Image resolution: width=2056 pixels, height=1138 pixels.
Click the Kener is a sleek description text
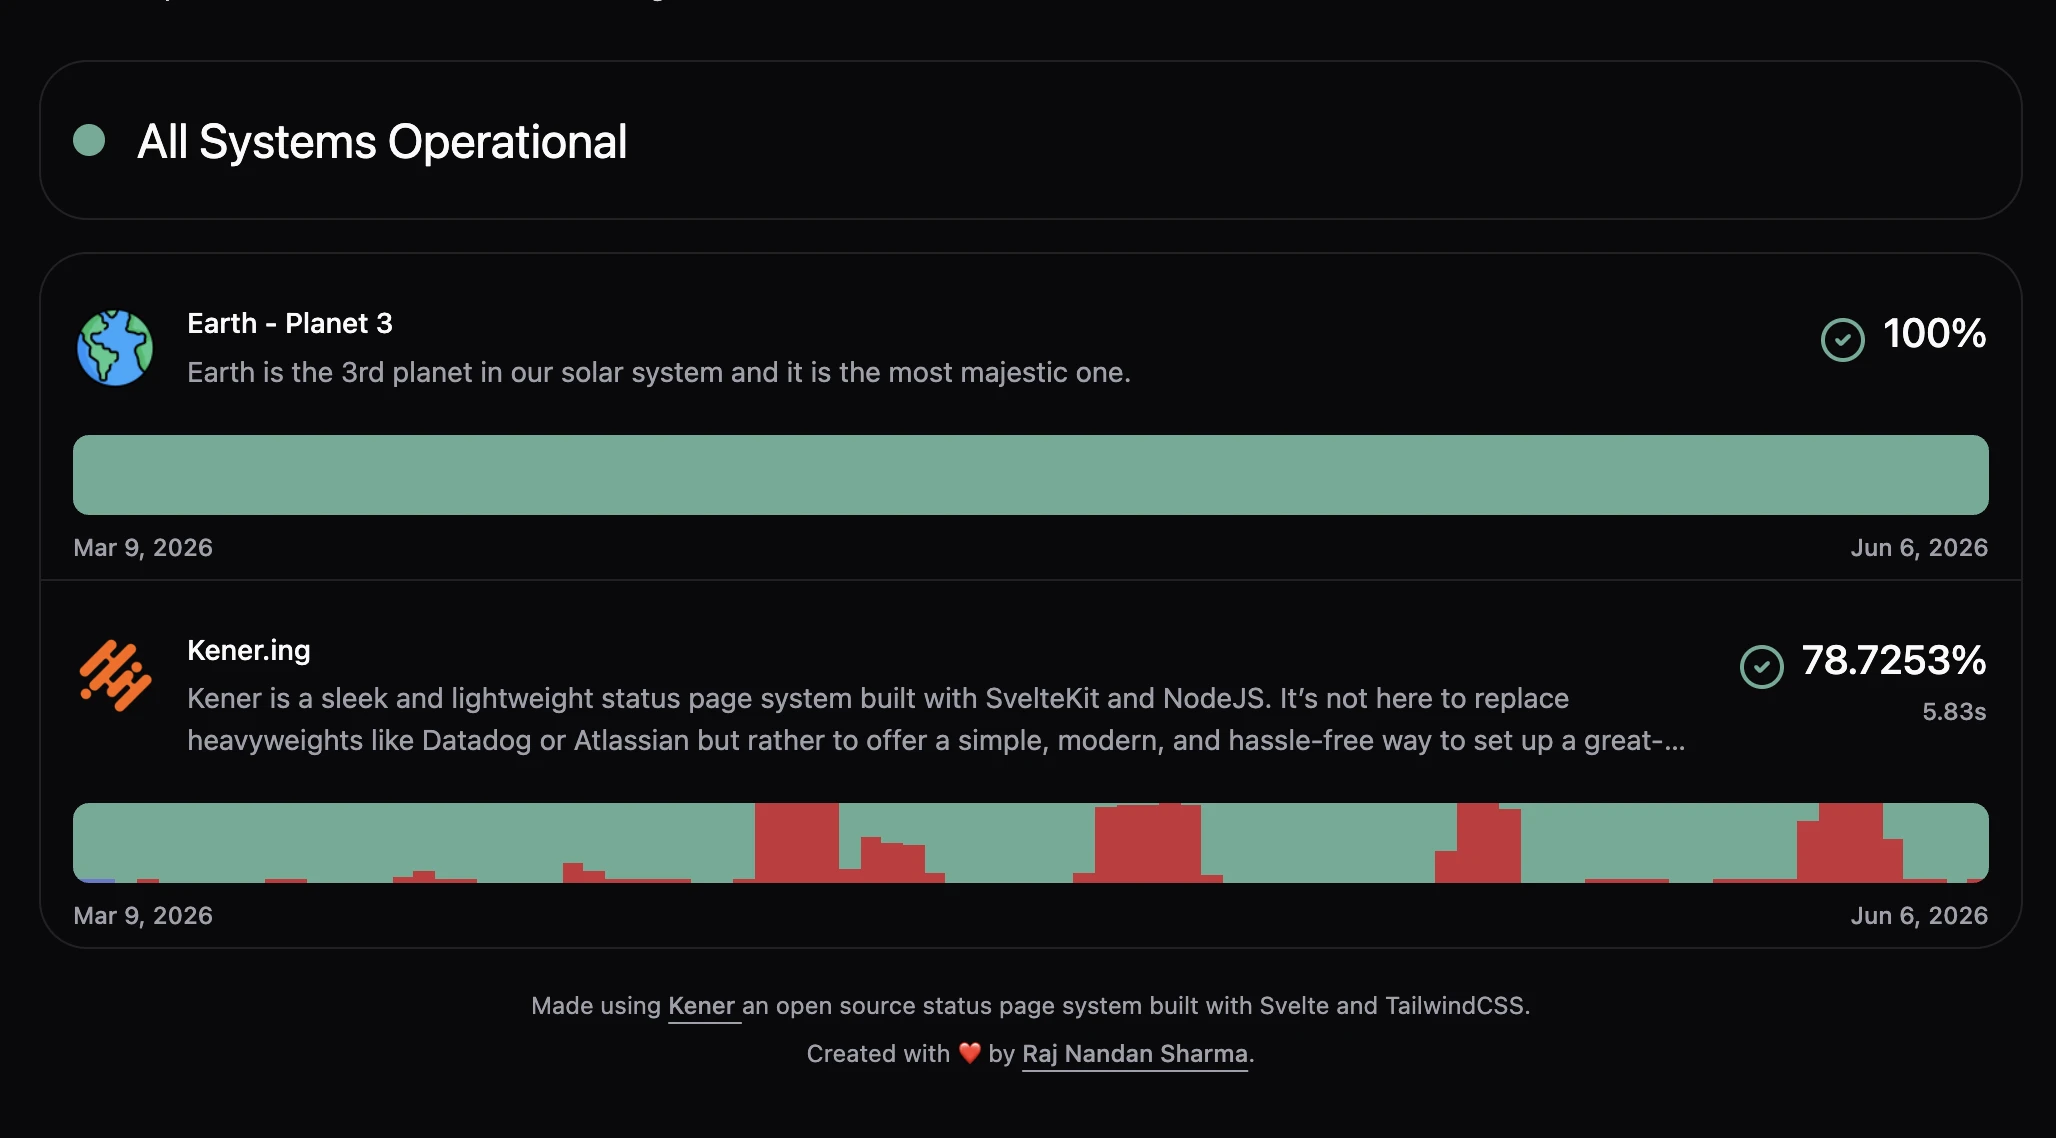[936, 719]
